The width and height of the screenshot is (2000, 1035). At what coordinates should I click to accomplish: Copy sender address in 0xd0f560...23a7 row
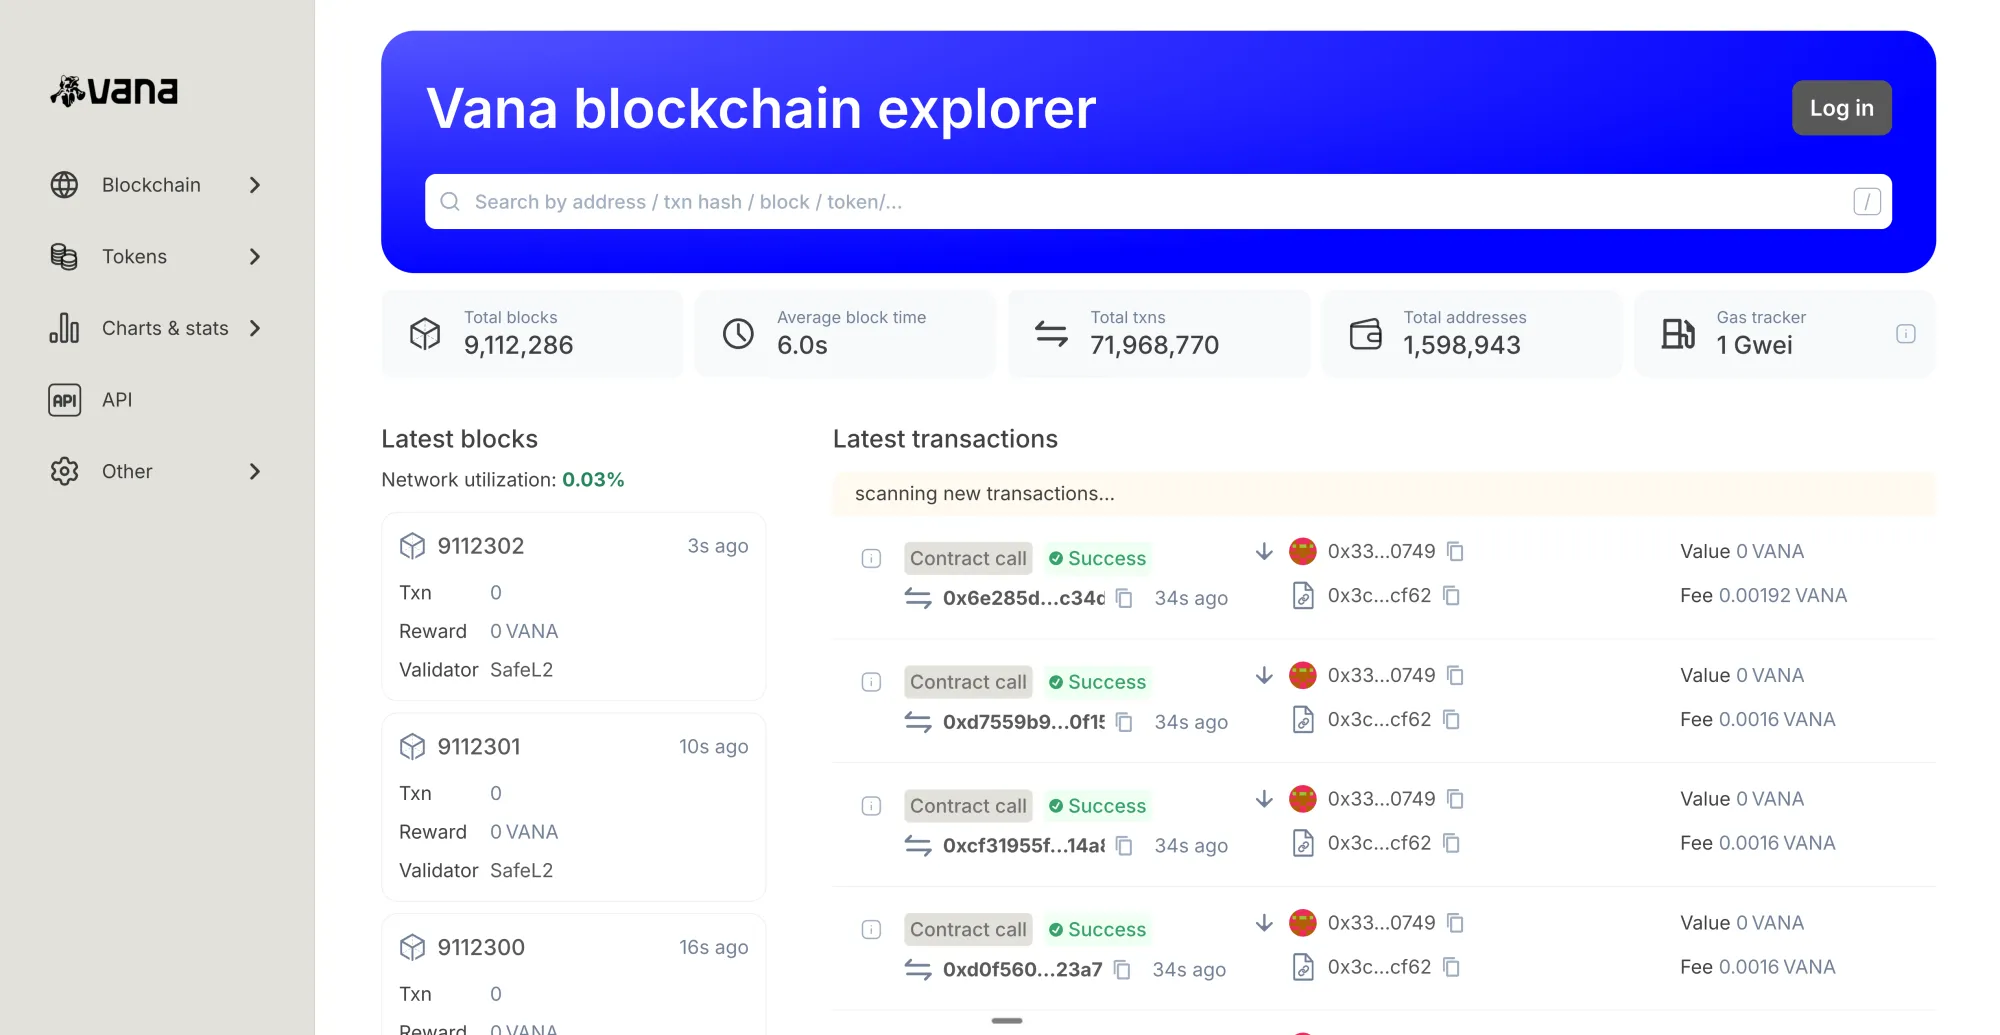click(x=1456, y=923)
